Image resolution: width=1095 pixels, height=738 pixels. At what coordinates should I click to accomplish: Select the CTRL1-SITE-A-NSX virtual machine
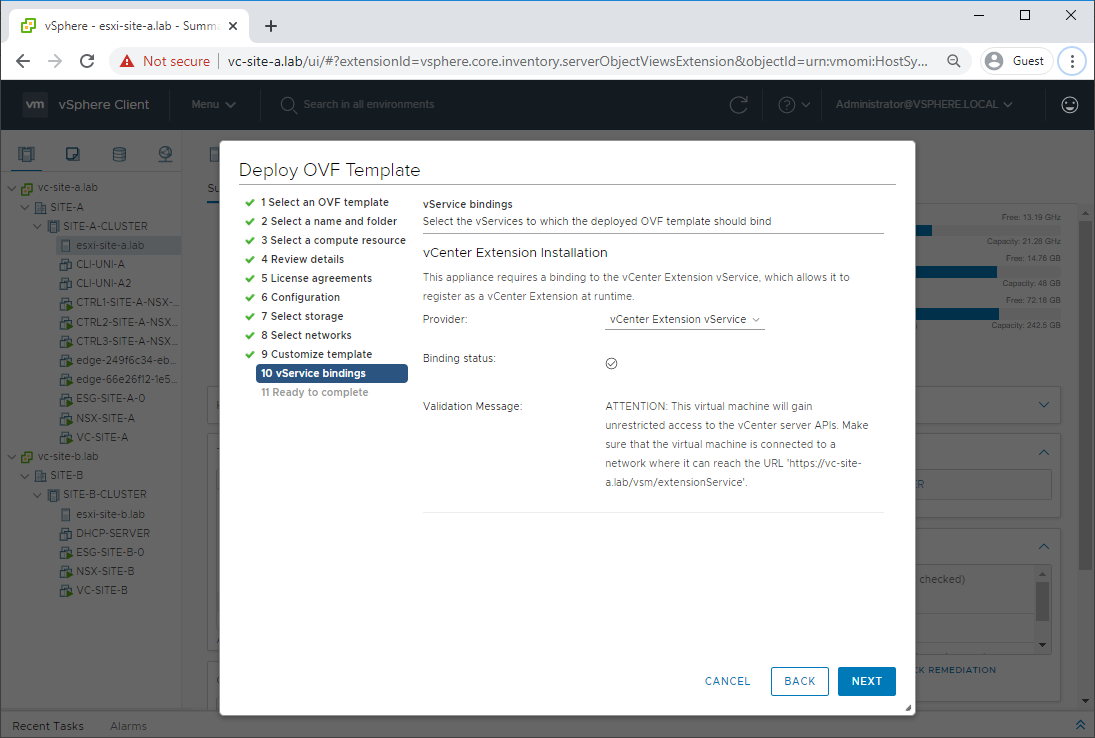point(126,302)
